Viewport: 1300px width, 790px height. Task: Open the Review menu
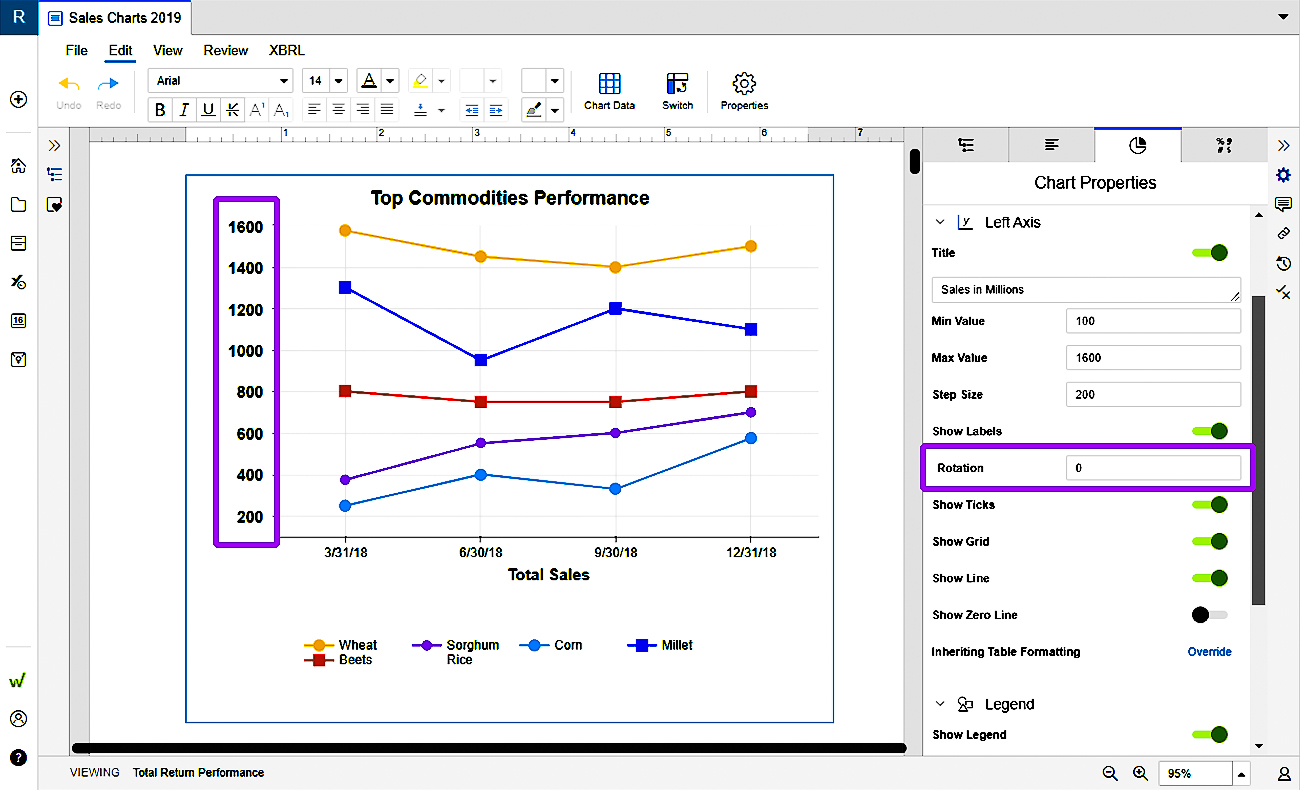pyautogui.click(x=225, y=50)
